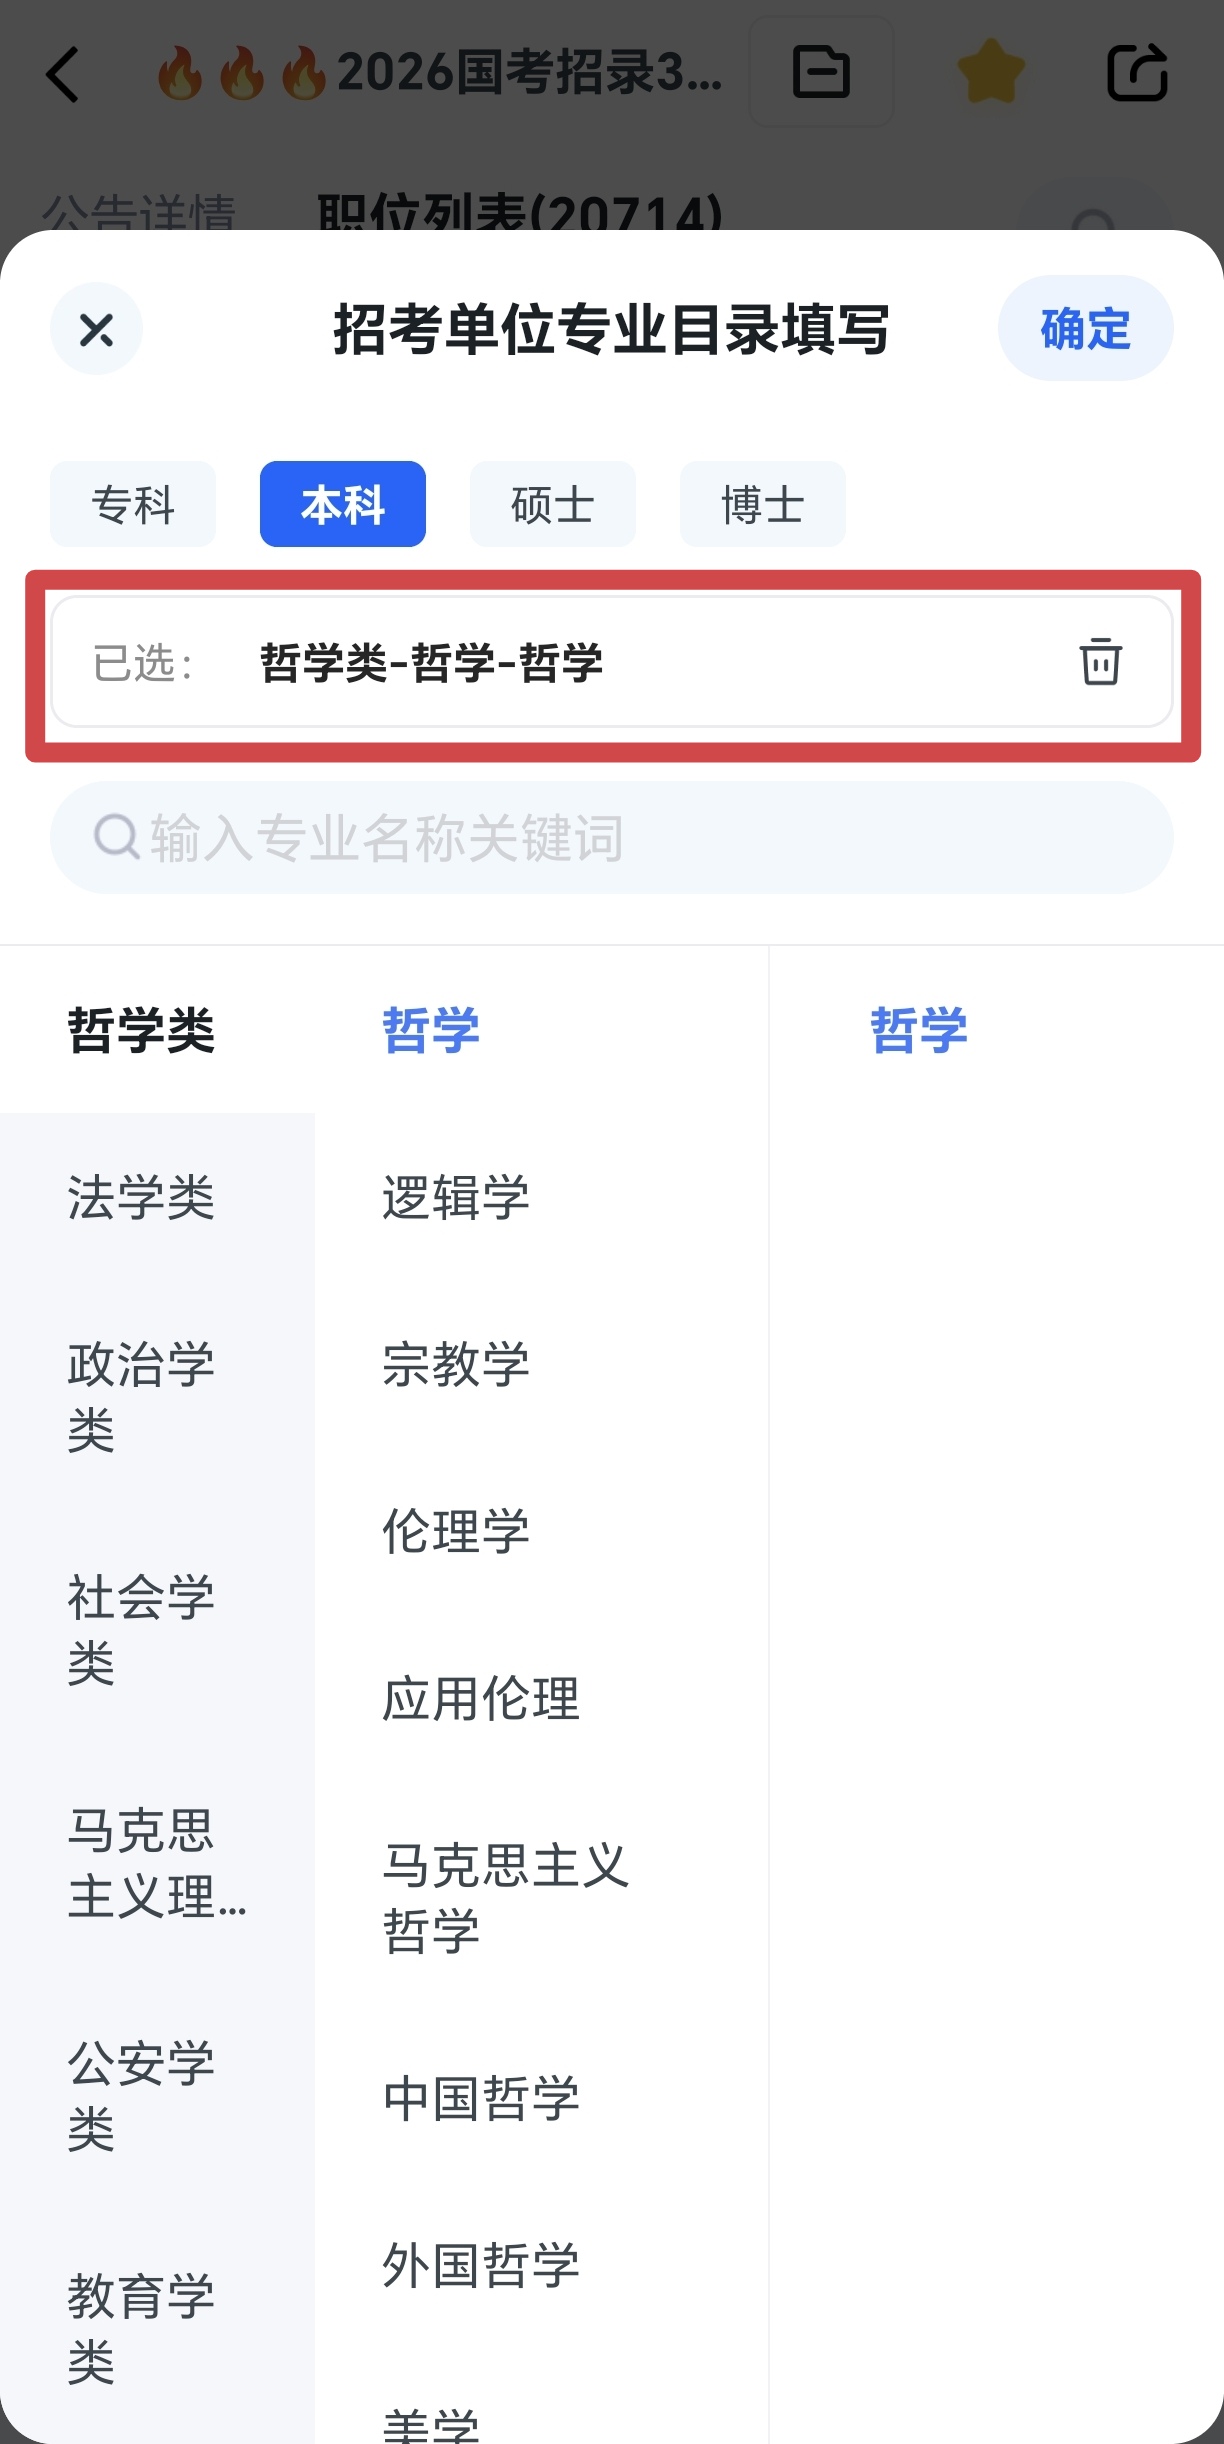
Task: Choose the 硕士 education tab
Action: click(x=553, y=504)
